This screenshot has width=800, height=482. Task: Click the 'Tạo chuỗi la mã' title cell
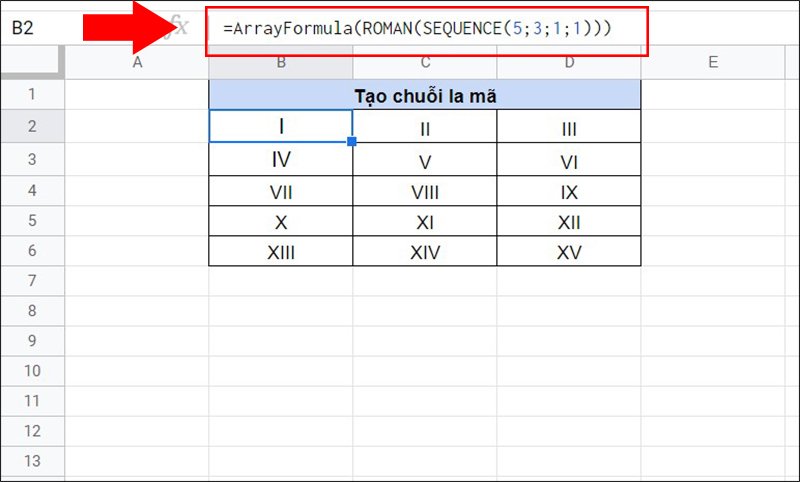(x=424, y=95)
